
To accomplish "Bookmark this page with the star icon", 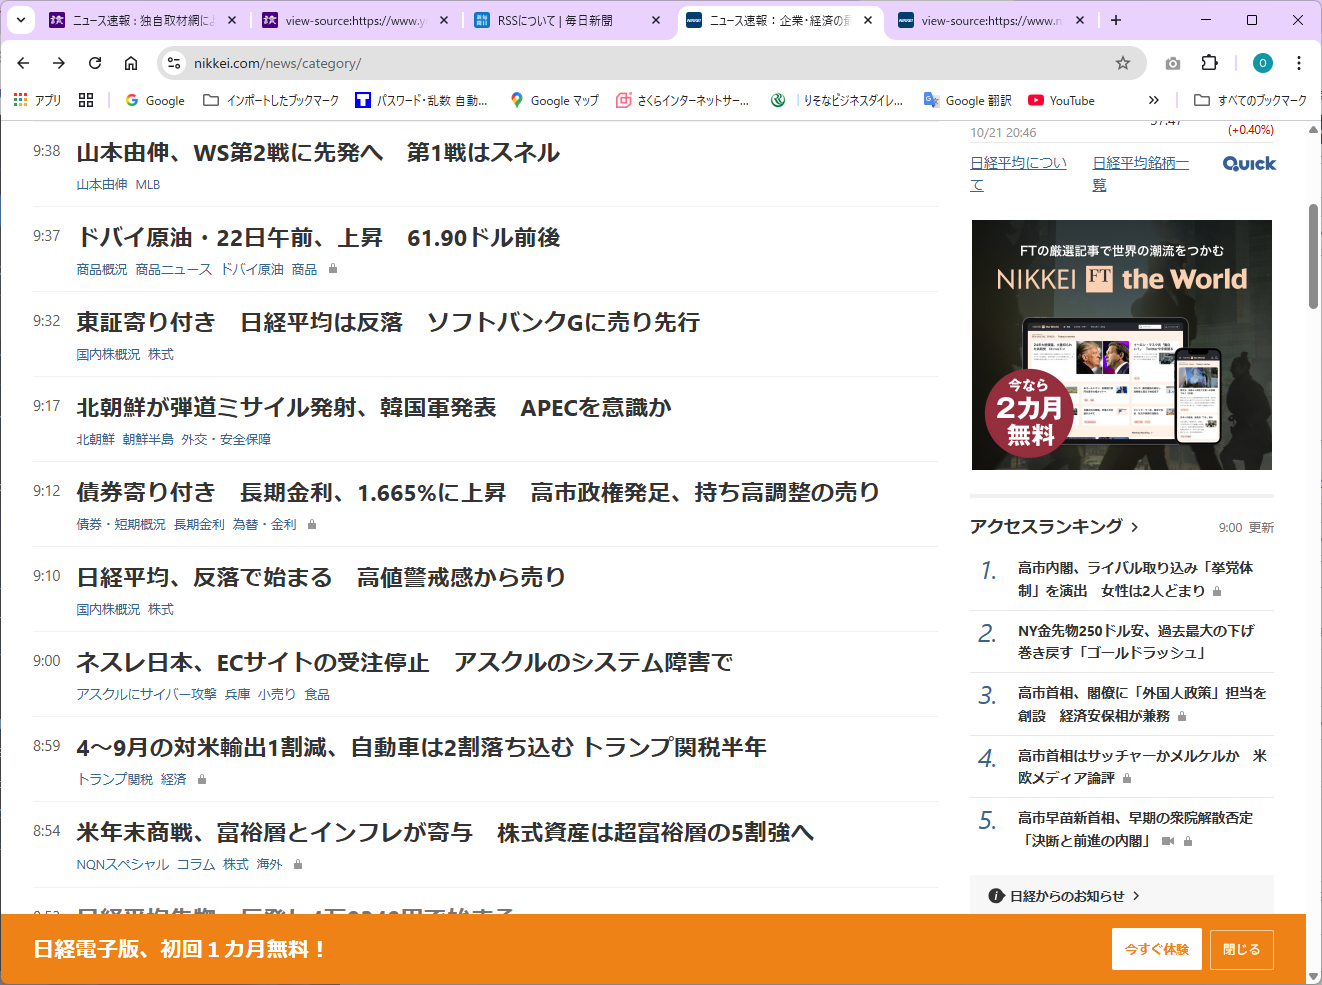I will coord(1123,63).
